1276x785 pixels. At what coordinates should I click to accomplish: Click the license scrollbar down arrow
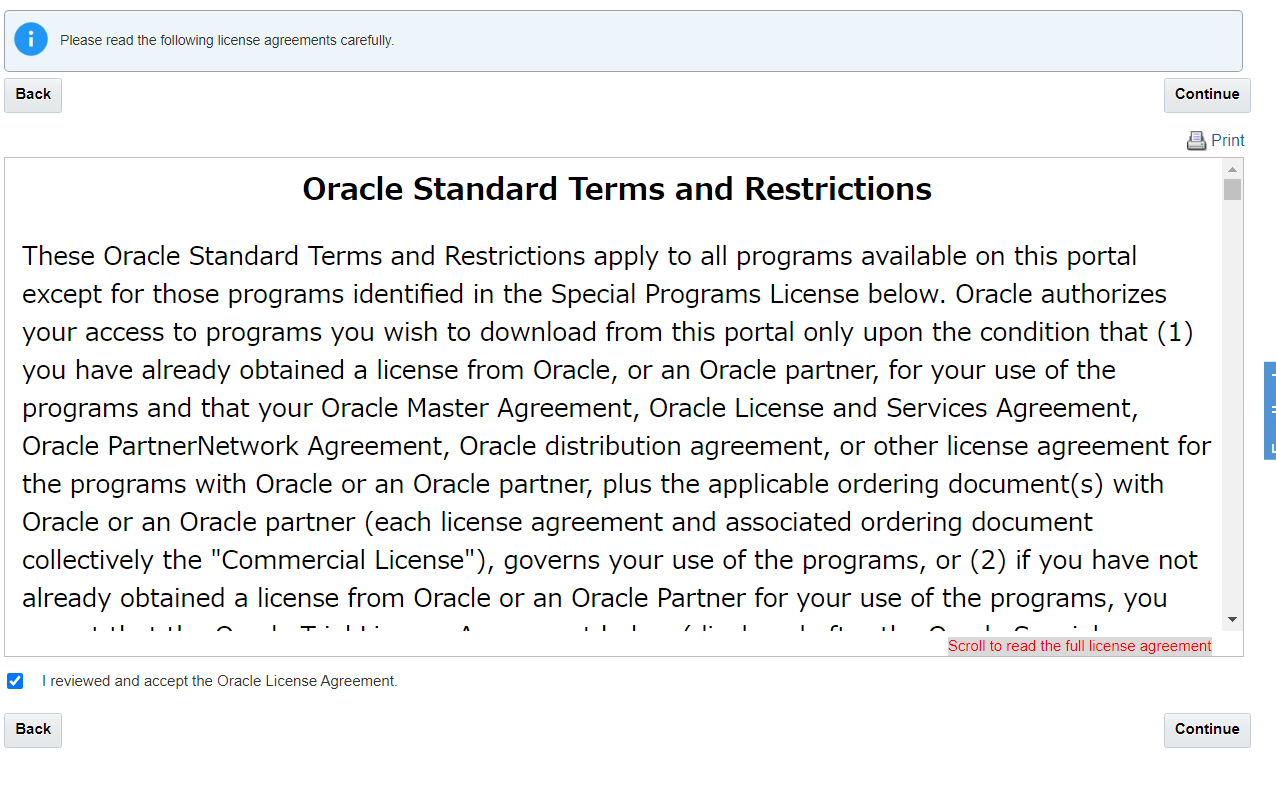point(1232,620)
